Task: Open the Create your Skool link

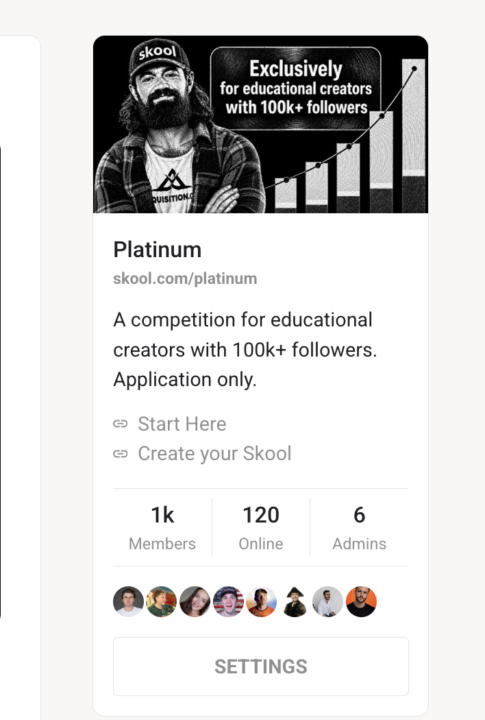Action: tap(214, 454)
